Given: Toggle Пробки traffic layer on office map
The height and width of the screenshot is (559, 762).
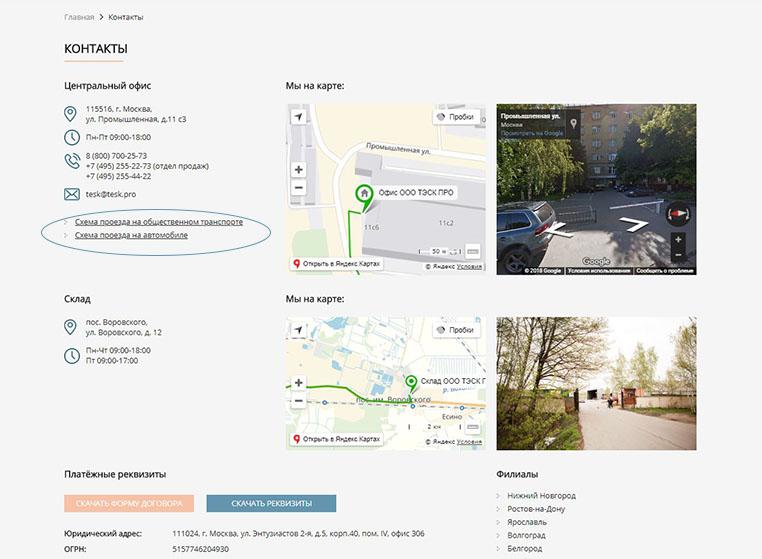Looking at the screenshot, I should click(x=455, y=117).
